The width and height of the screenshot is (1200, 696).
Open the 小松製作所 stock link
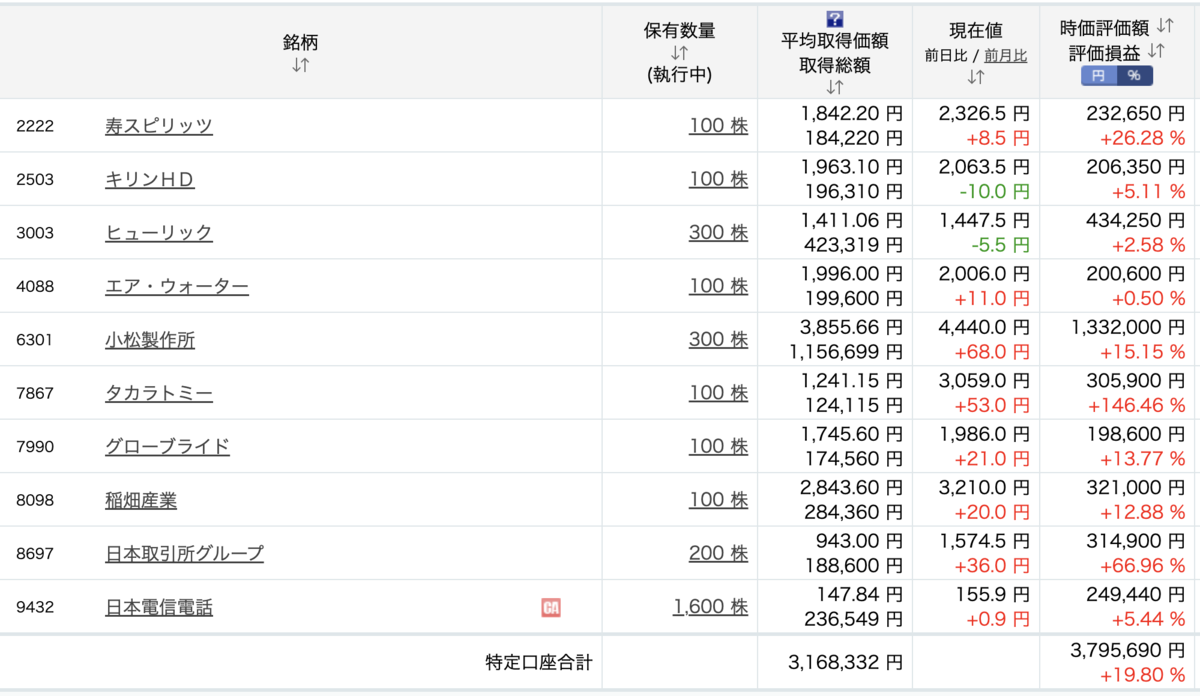(150, 340)
